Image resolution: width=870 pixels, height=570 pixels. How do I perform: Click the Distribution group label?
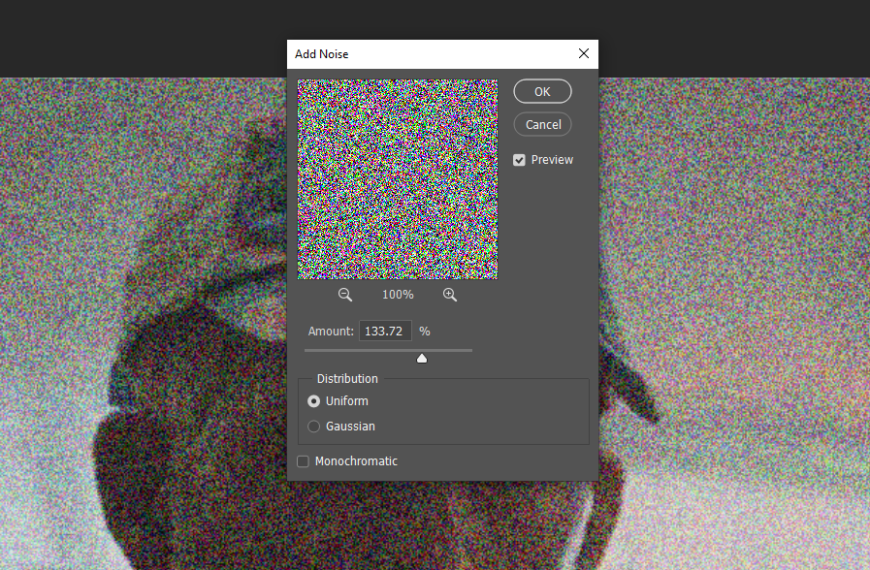point(347,379)
